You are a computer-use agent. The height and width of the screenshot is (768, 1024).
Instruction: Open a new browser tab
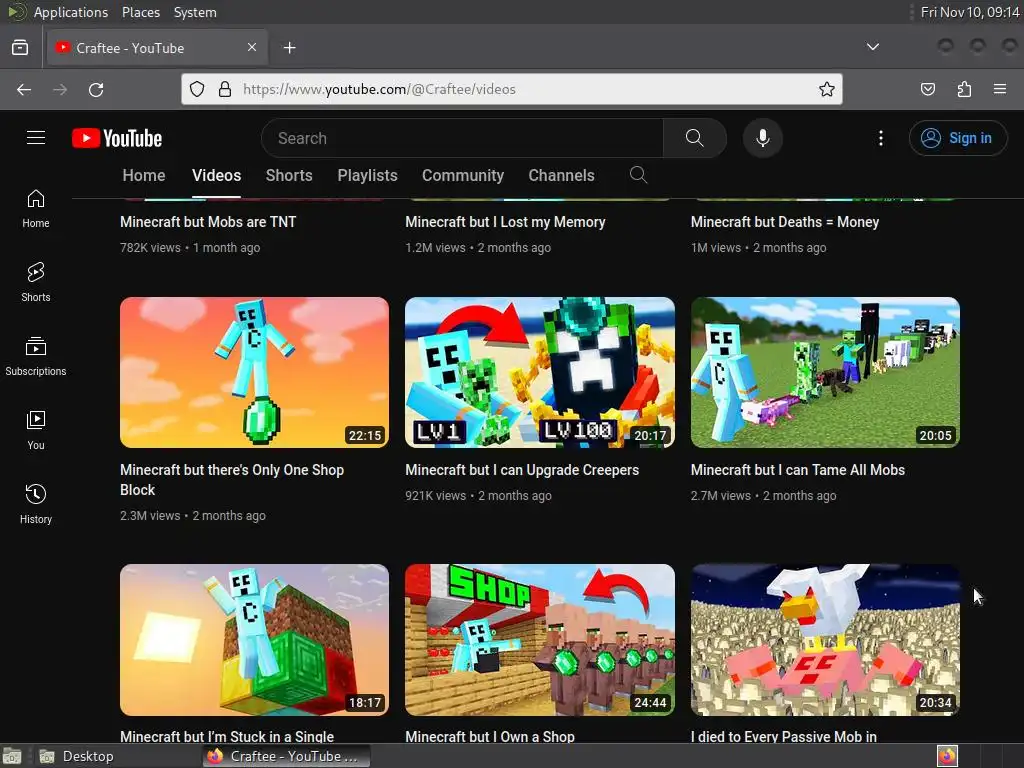coord(289,48)
